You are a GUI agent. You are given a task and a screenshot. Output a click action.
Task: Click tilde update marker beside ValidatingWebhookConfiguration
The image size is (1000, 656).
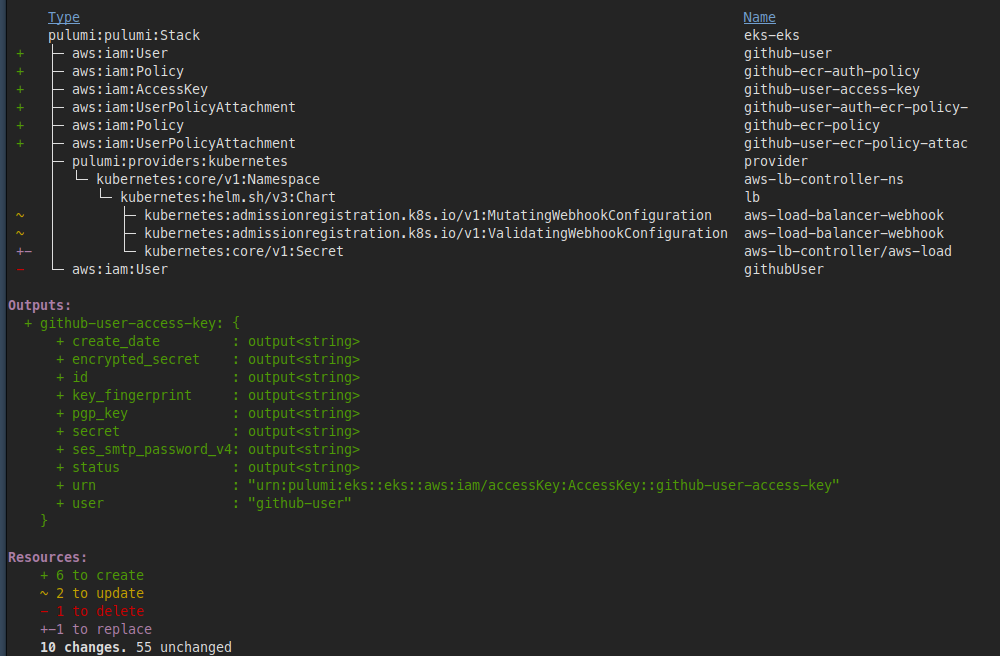click(x=20, y=233)
